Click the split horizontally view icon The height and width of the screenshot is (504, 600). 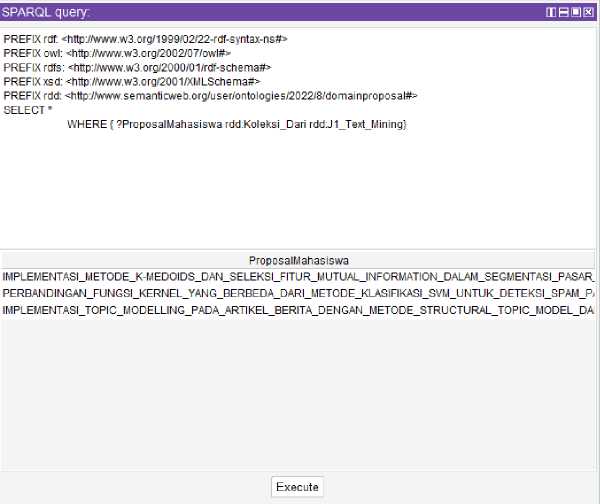(x=563, y=12)
